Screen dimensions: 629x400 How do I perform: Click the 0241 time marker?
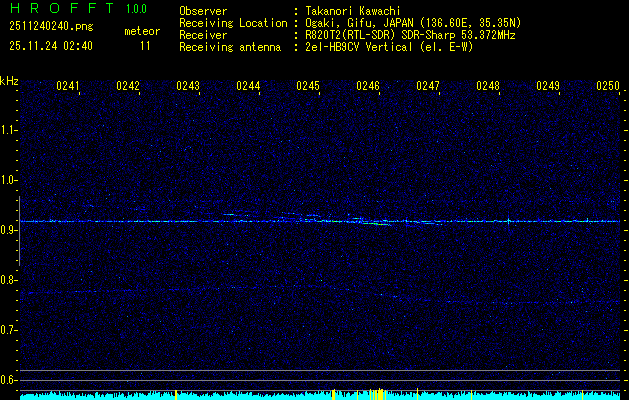pyautogui.click(x=68, y=87)
